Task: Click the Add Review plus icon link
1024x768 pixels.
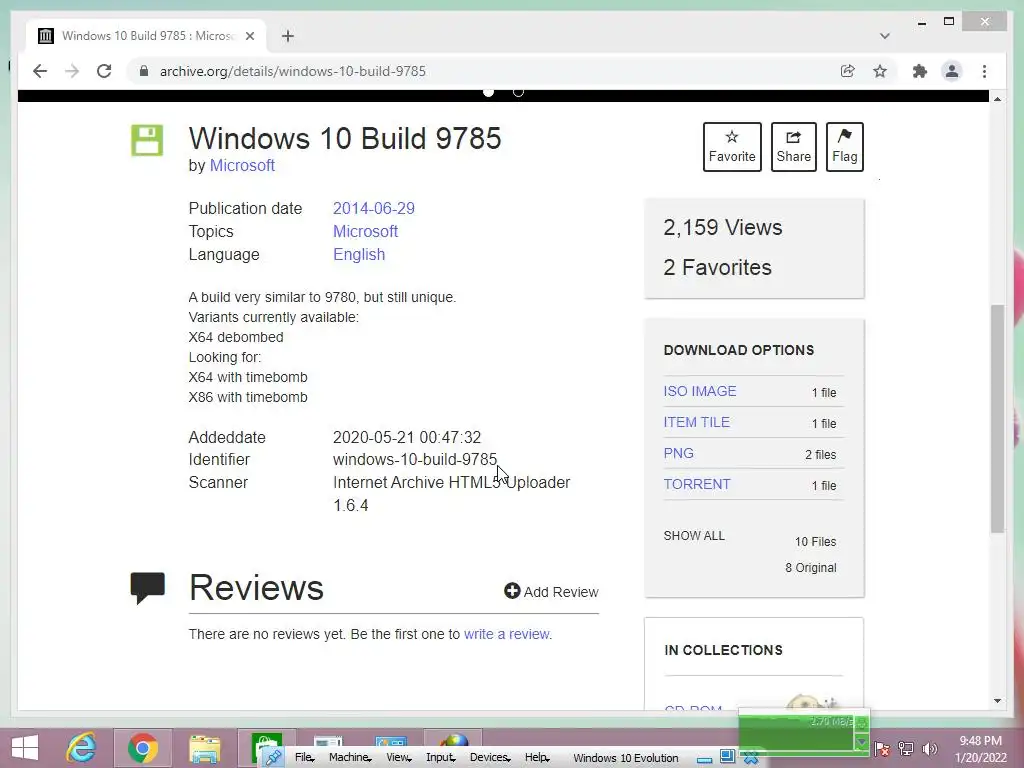Action: (x=551, y=592)
